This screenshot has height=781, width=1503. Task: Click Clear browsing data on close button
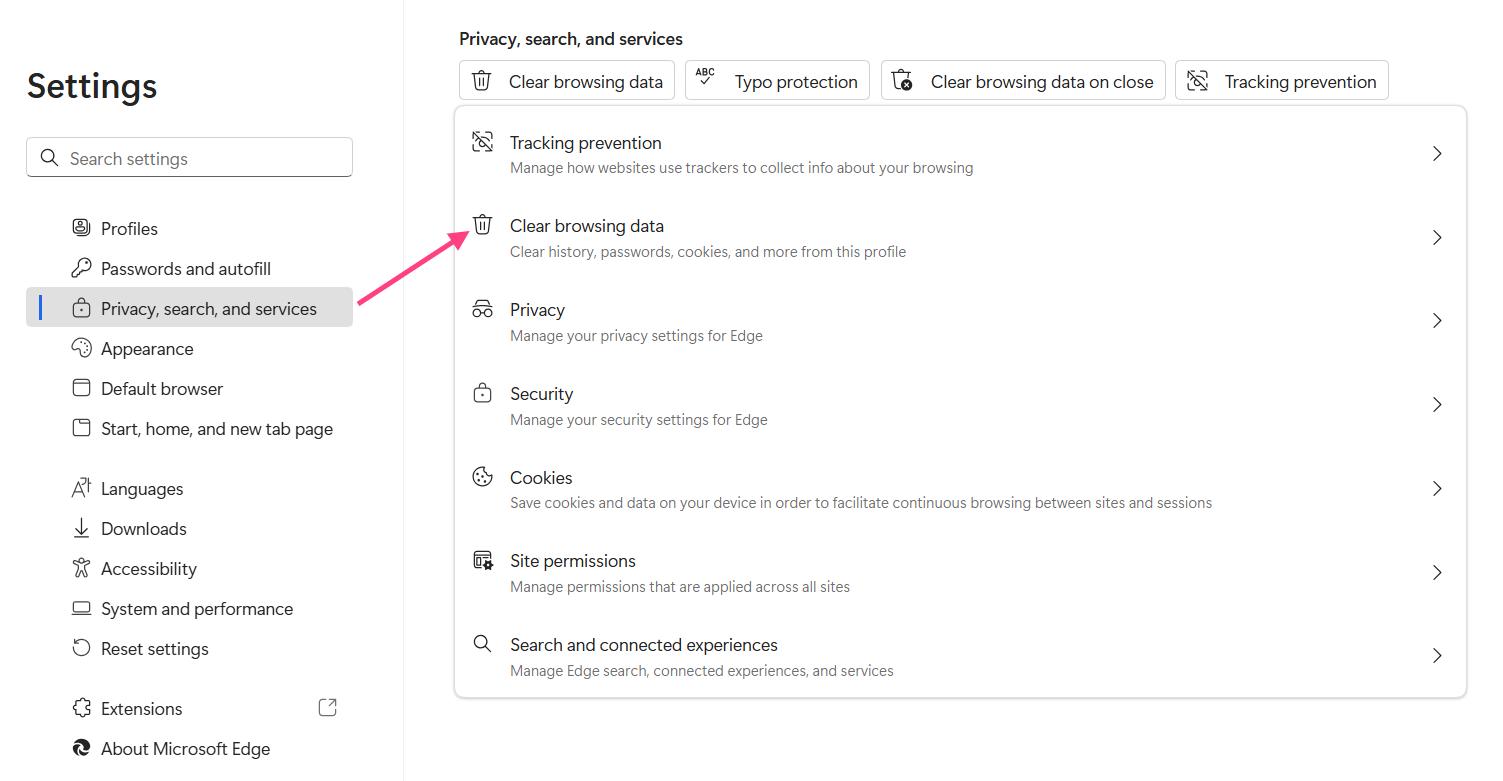pyautogui.click(x=1023, y=81)
